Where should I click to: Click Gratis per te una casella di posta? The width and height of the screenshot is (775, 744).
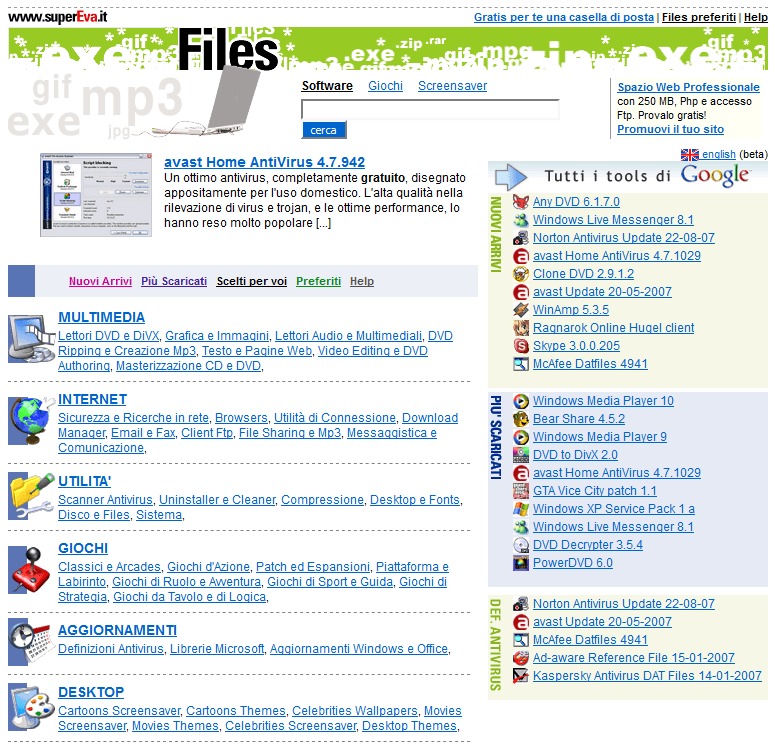tap(564, 17)
